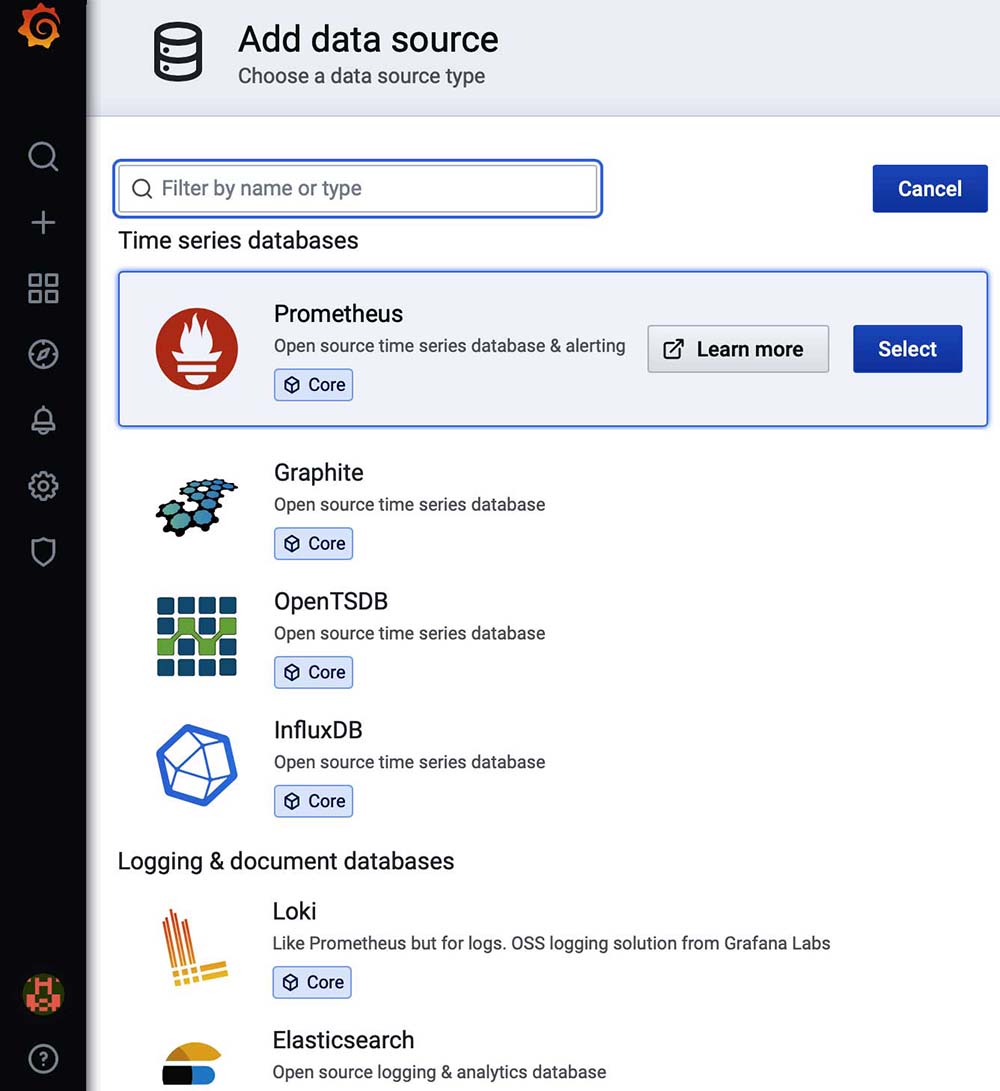
Task: Select the Loki data source
Action: [x=295, y=911]
